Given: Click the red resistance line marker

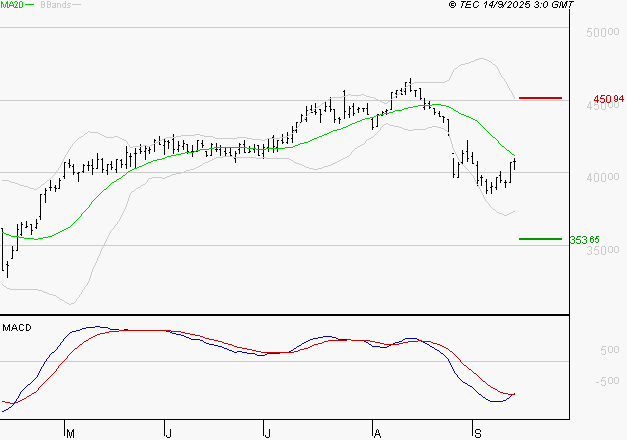Looking at the screenshot, I should [x=540, y=98].
